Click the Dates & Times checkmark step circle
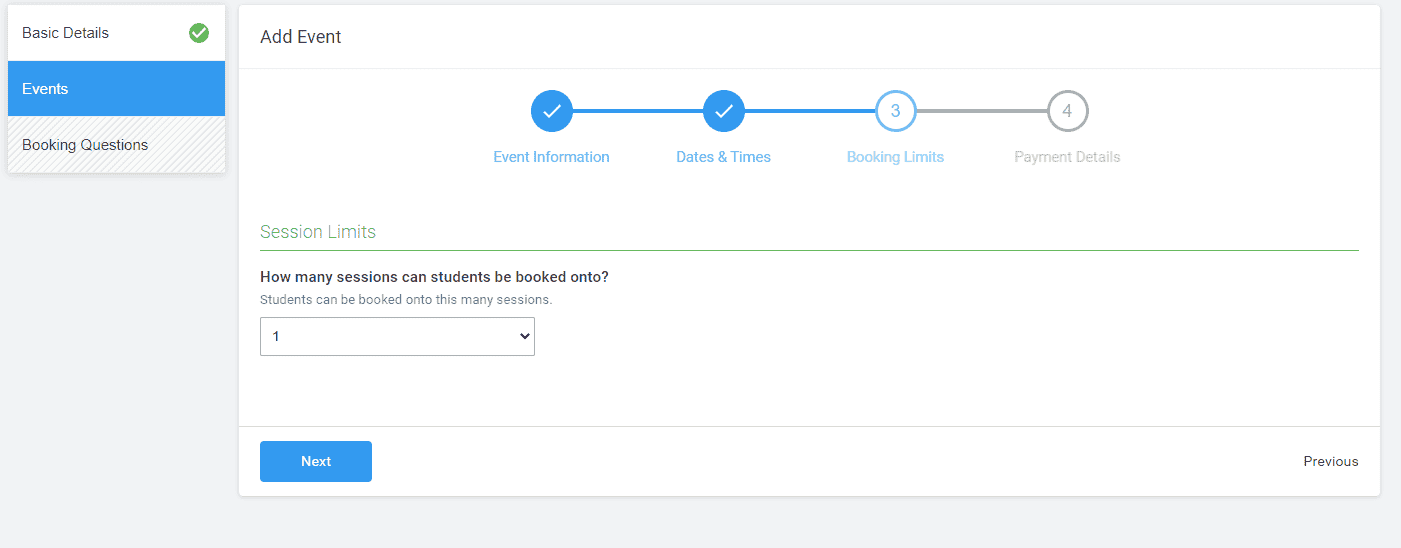This screenshot has width=1401, height=548. (723, 111)
